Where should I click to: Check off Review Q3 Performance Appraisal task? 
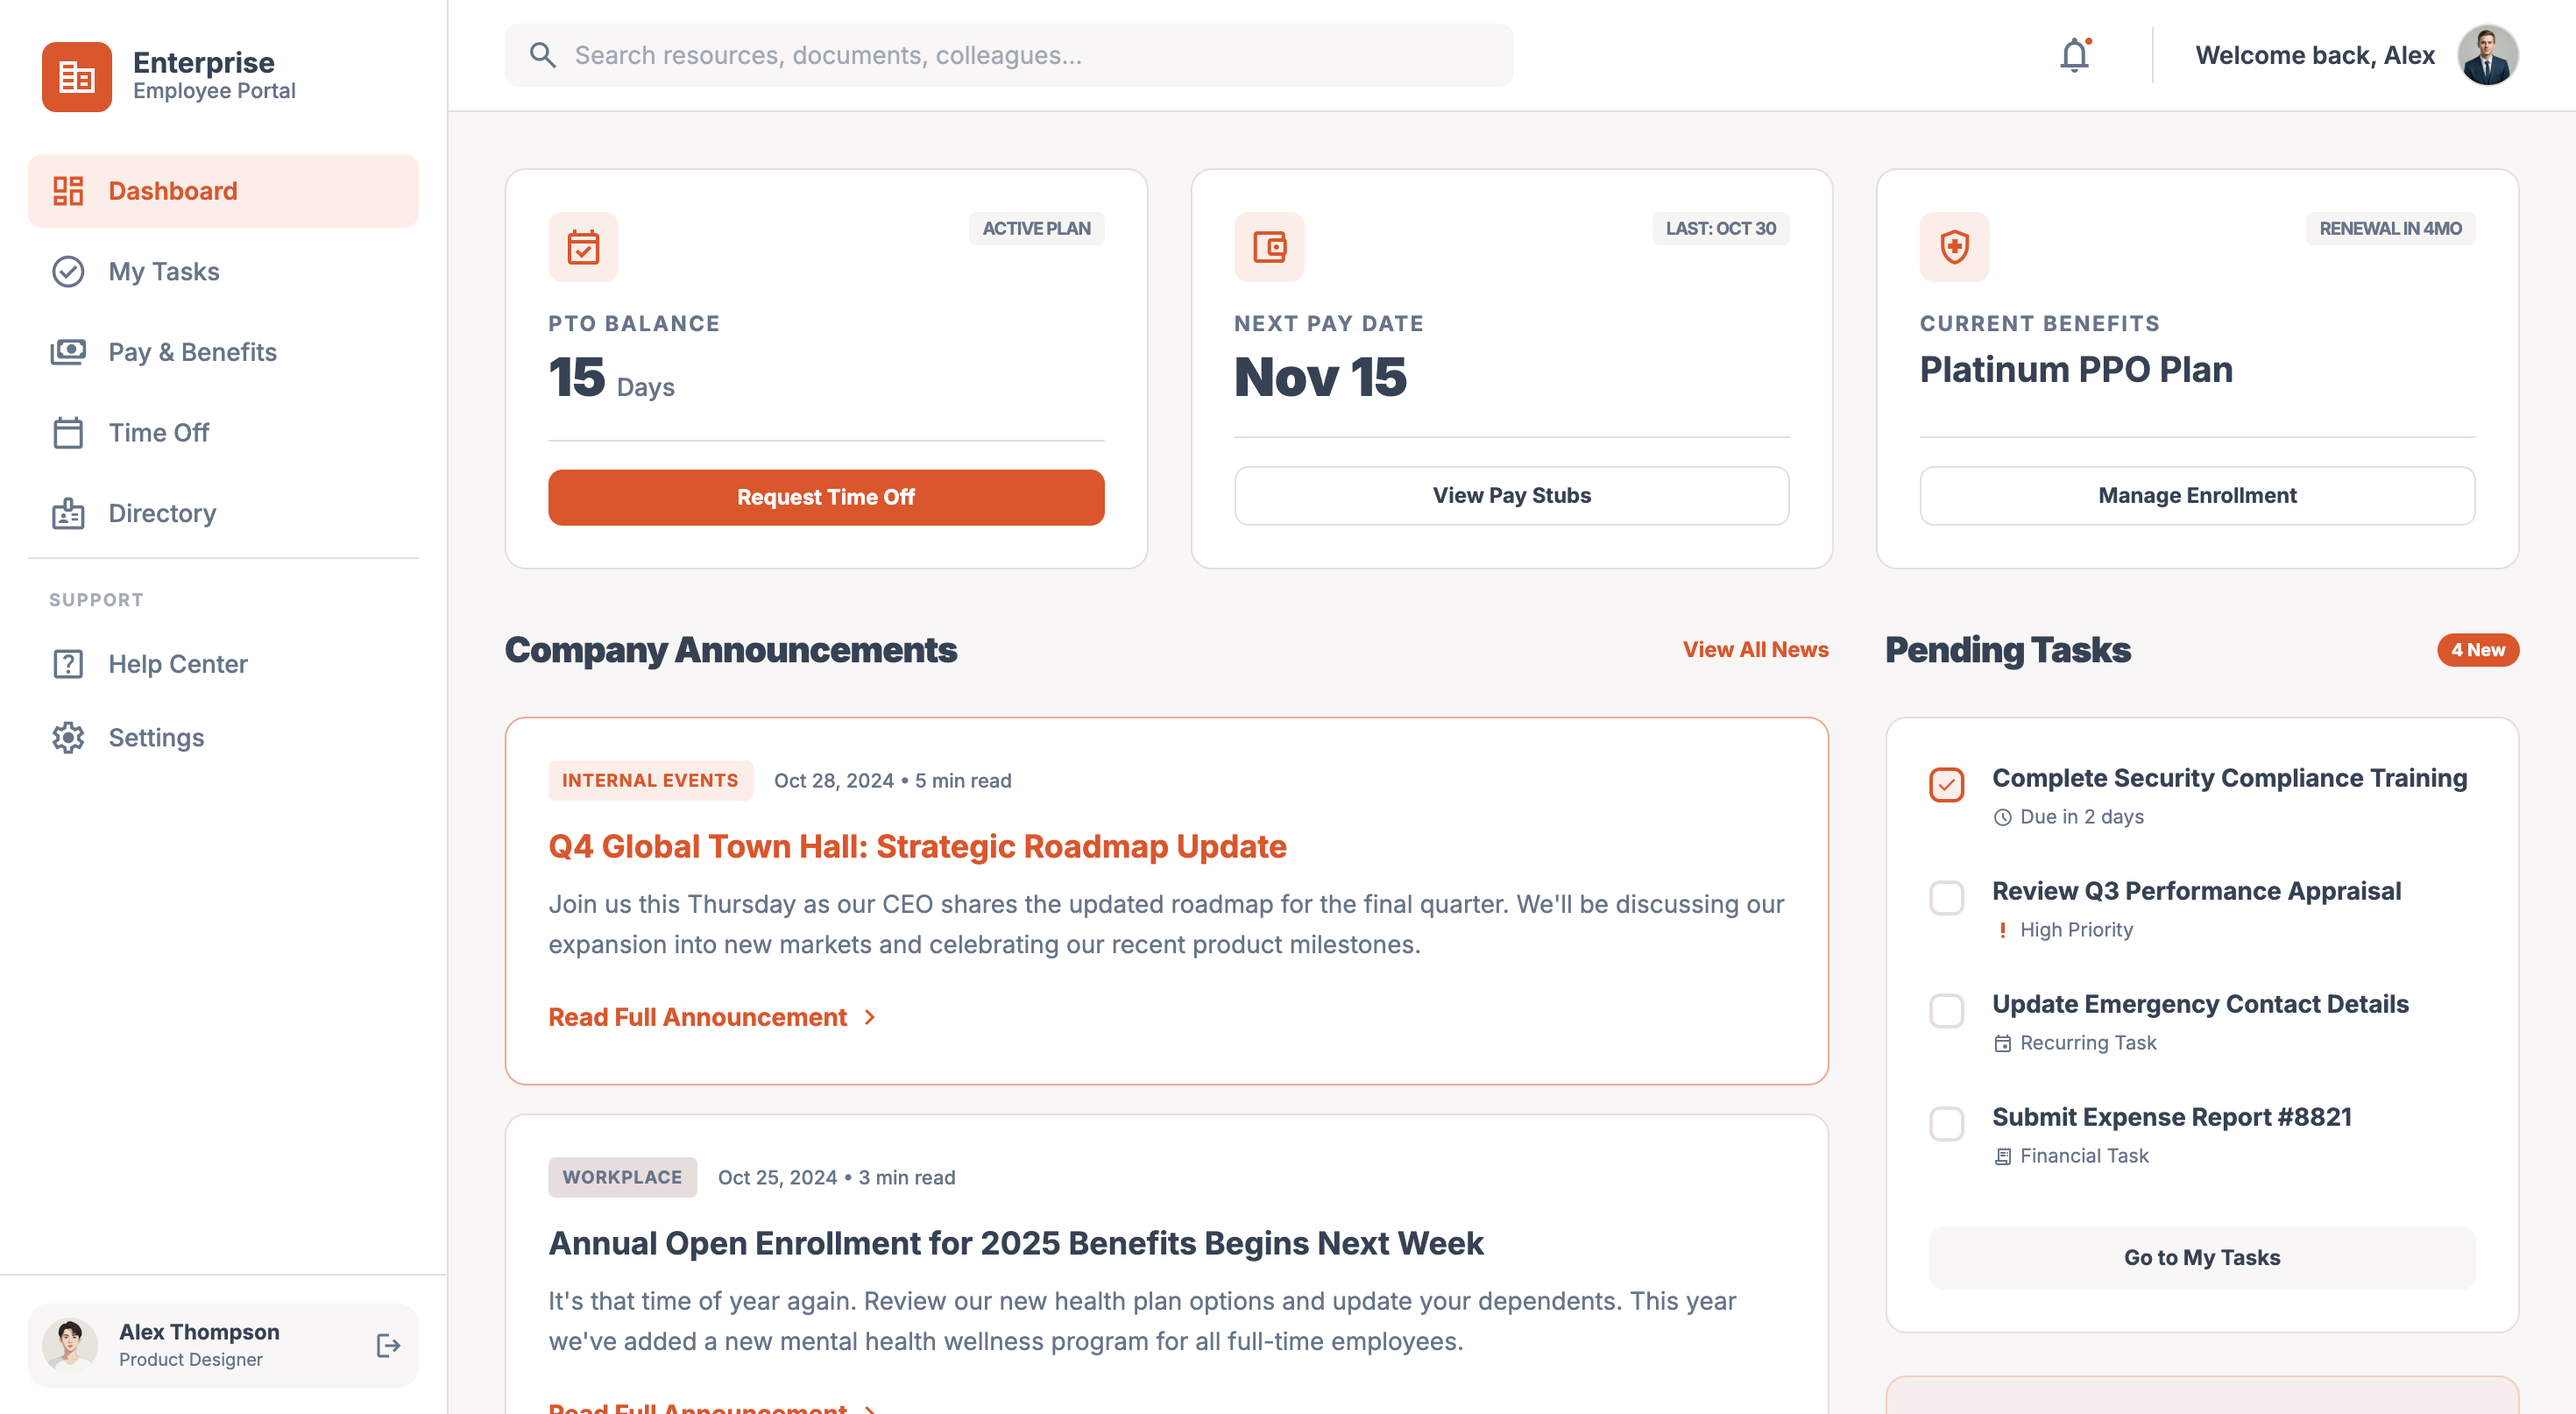(1947, 898)
